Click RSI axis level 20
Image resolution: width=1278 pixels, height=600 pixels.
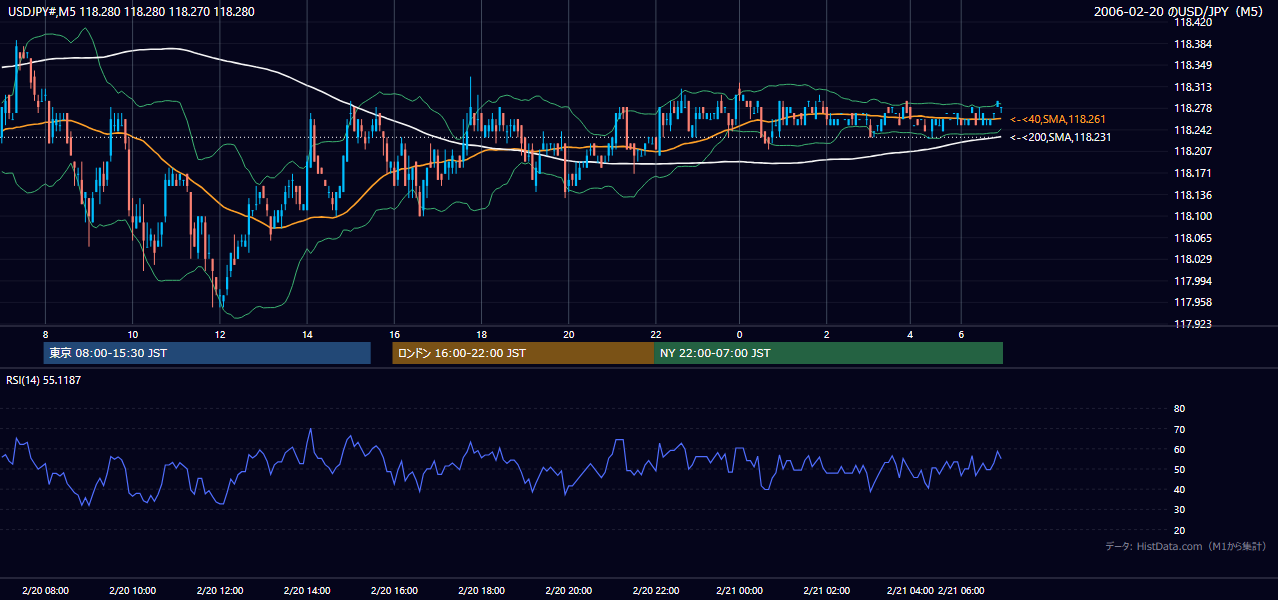[1179, 530]
